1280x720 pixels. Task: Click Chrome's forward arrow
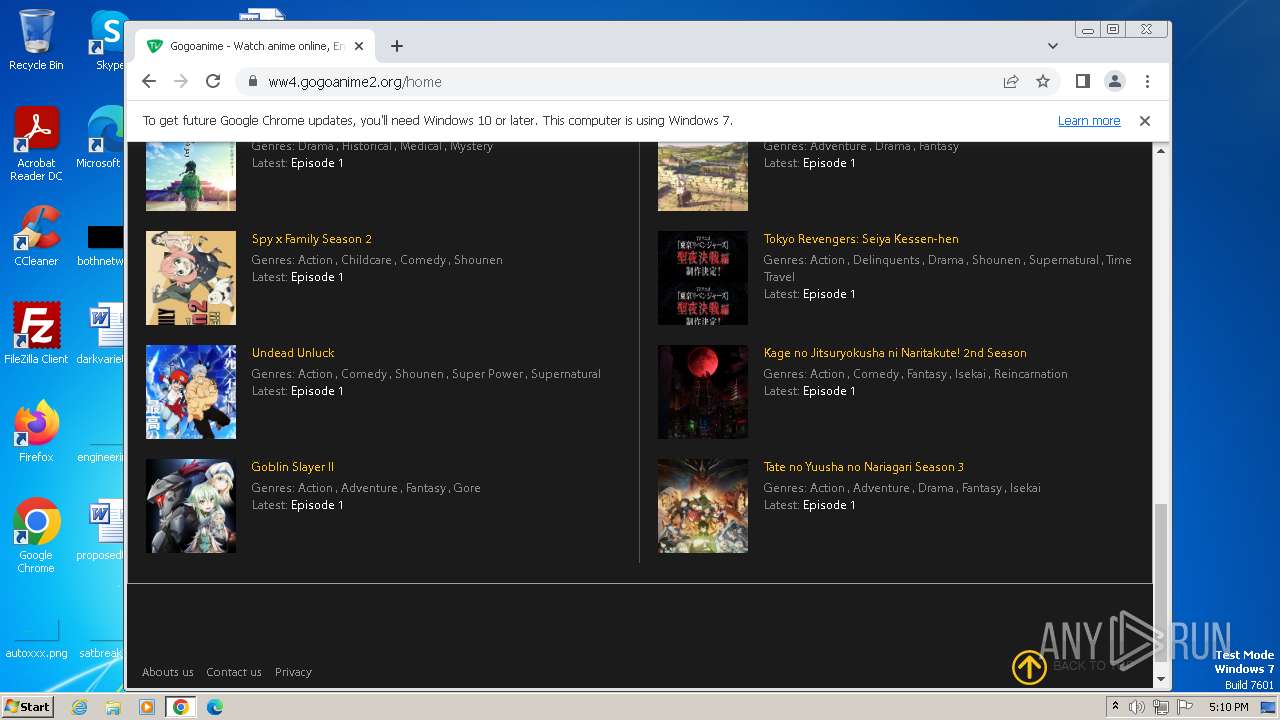click(x=181, y=82)
